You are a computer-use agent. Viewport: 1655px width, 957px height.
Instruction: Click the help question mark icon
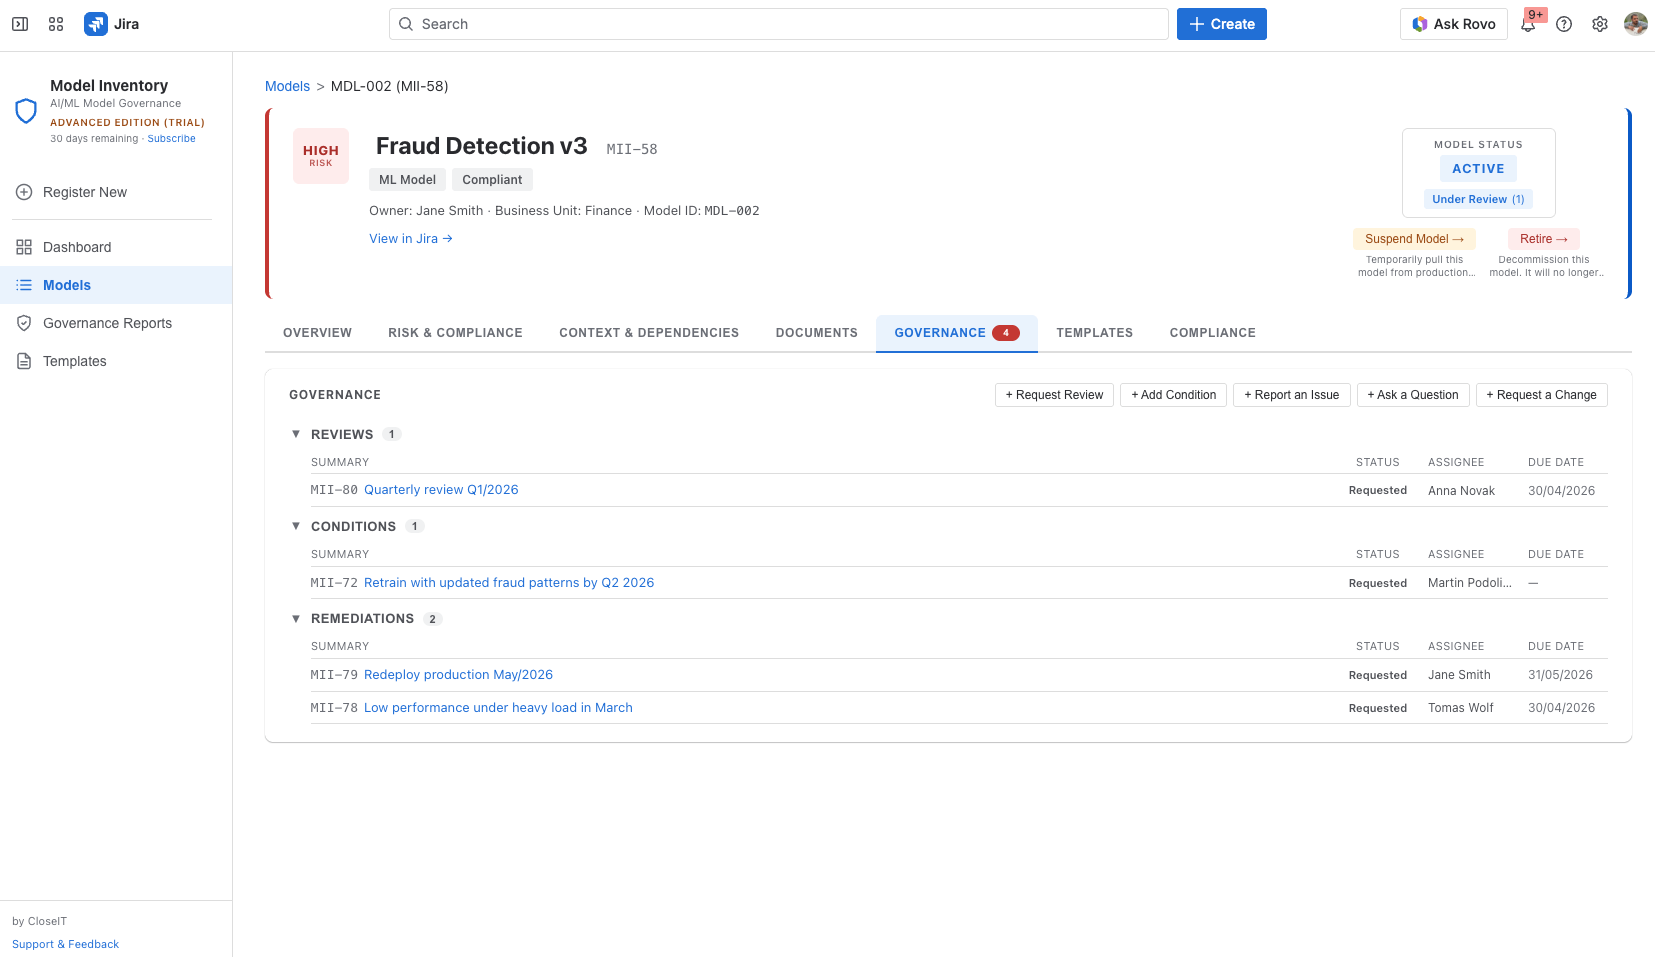click(1563, 23)
